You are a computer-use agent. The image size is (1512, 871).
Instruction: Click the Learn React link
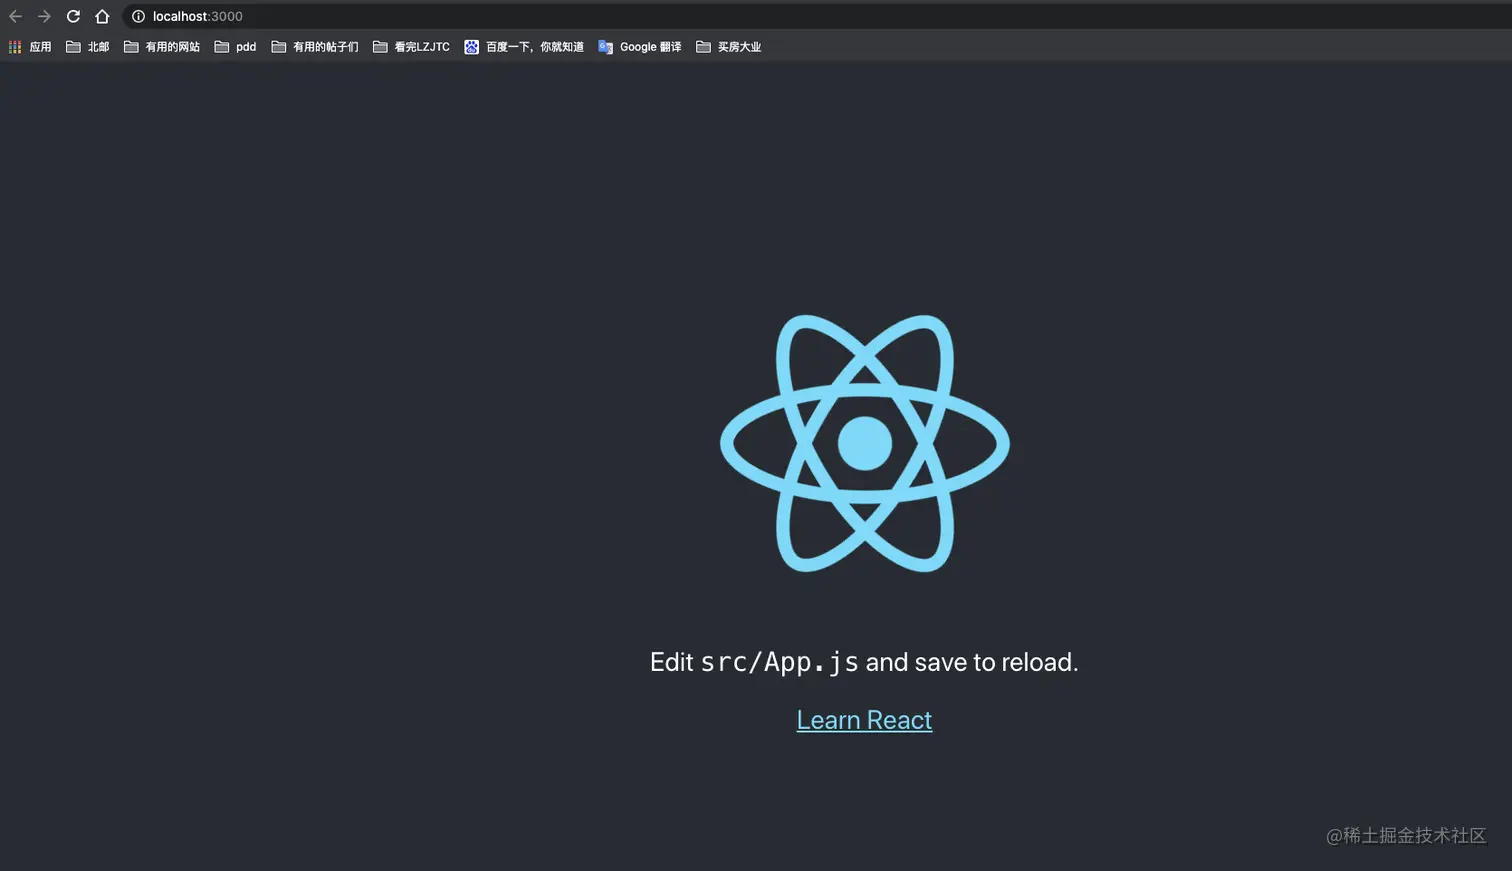pos(864,720)
